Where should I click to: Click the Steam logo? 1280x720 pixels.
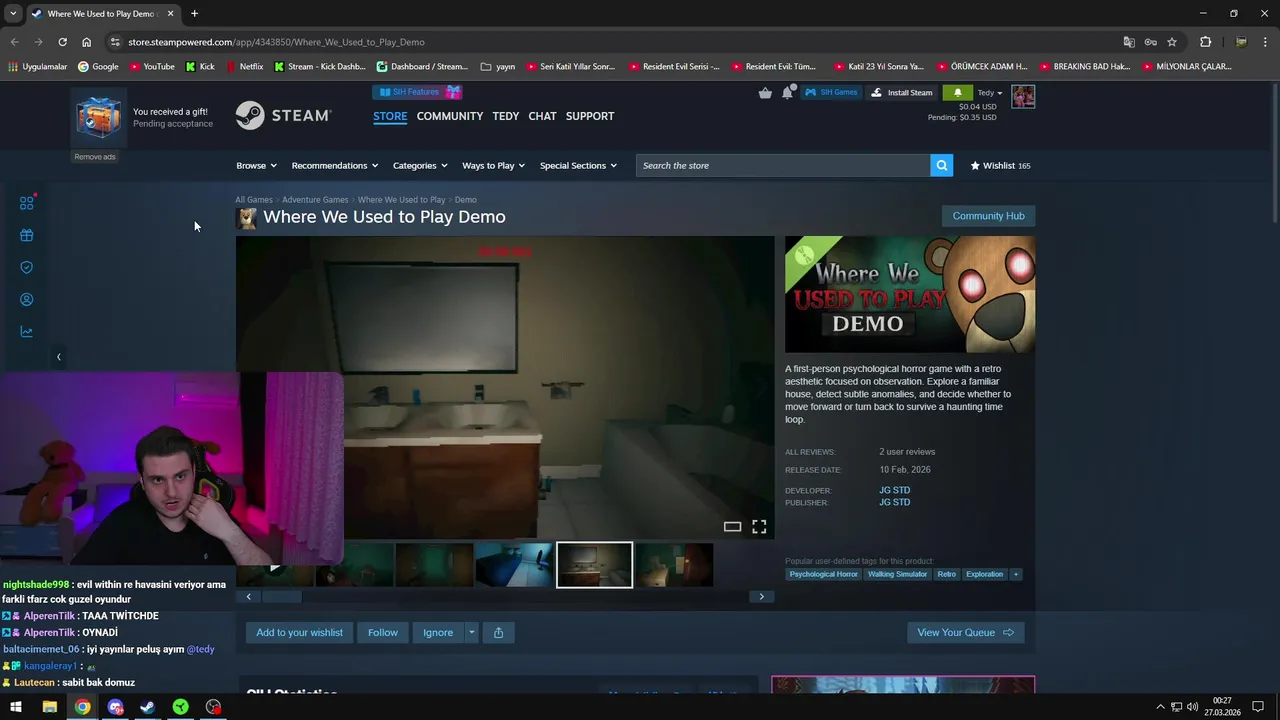click(x=283, y=116)
